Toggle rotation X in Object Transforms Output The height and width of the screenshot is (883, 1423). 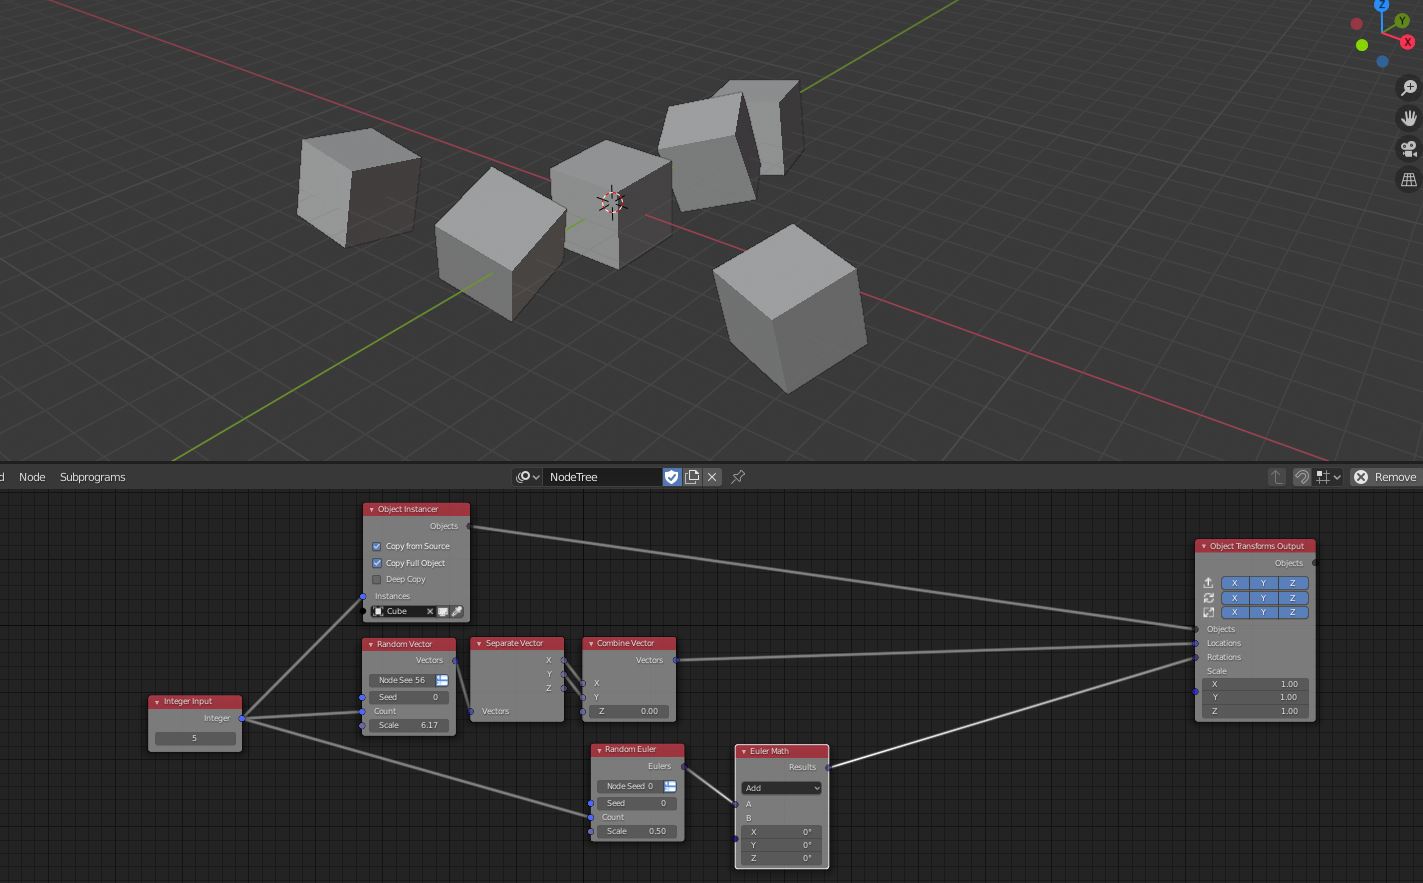1235,598
